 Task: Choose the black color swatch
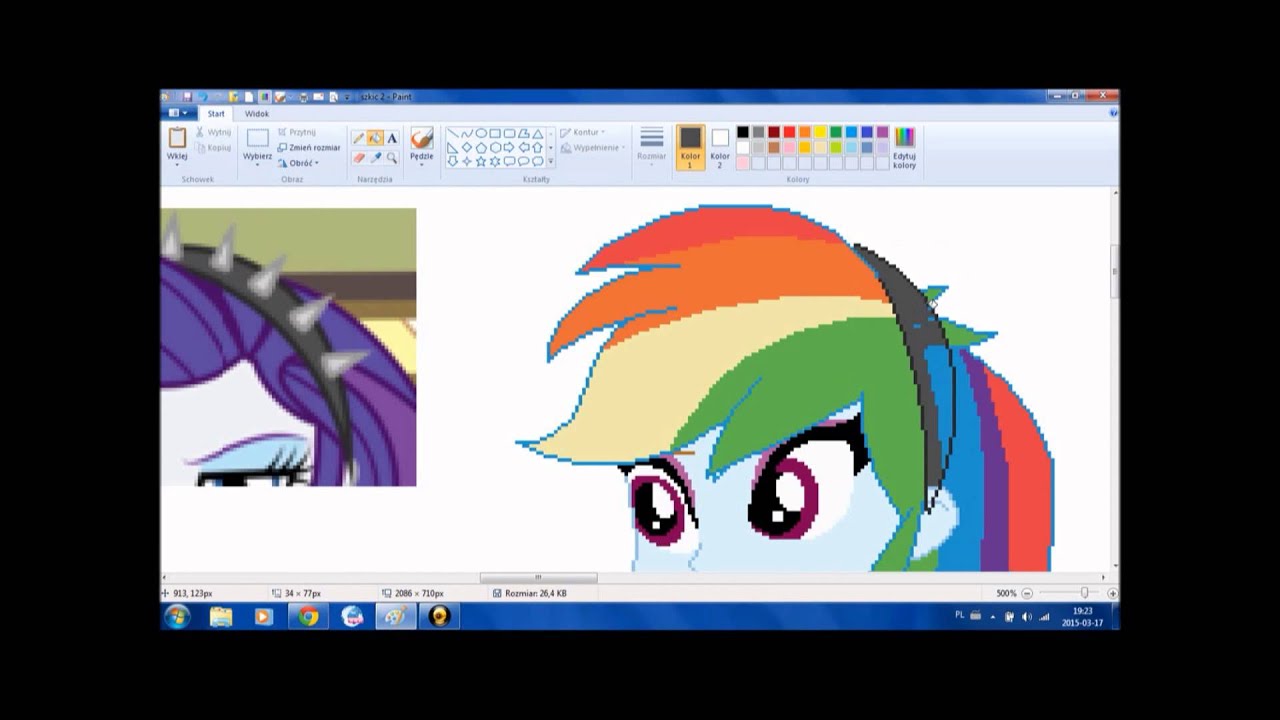point(743,132)
